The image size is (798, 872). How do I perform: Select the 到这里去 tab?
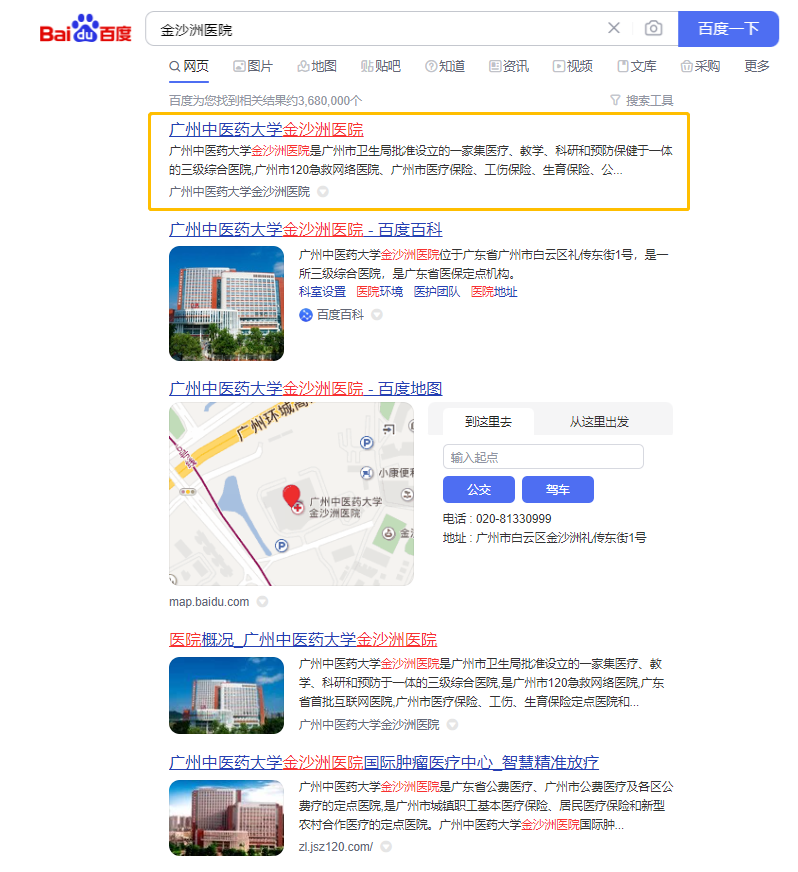pyautogui.click(x=488, y=422)
